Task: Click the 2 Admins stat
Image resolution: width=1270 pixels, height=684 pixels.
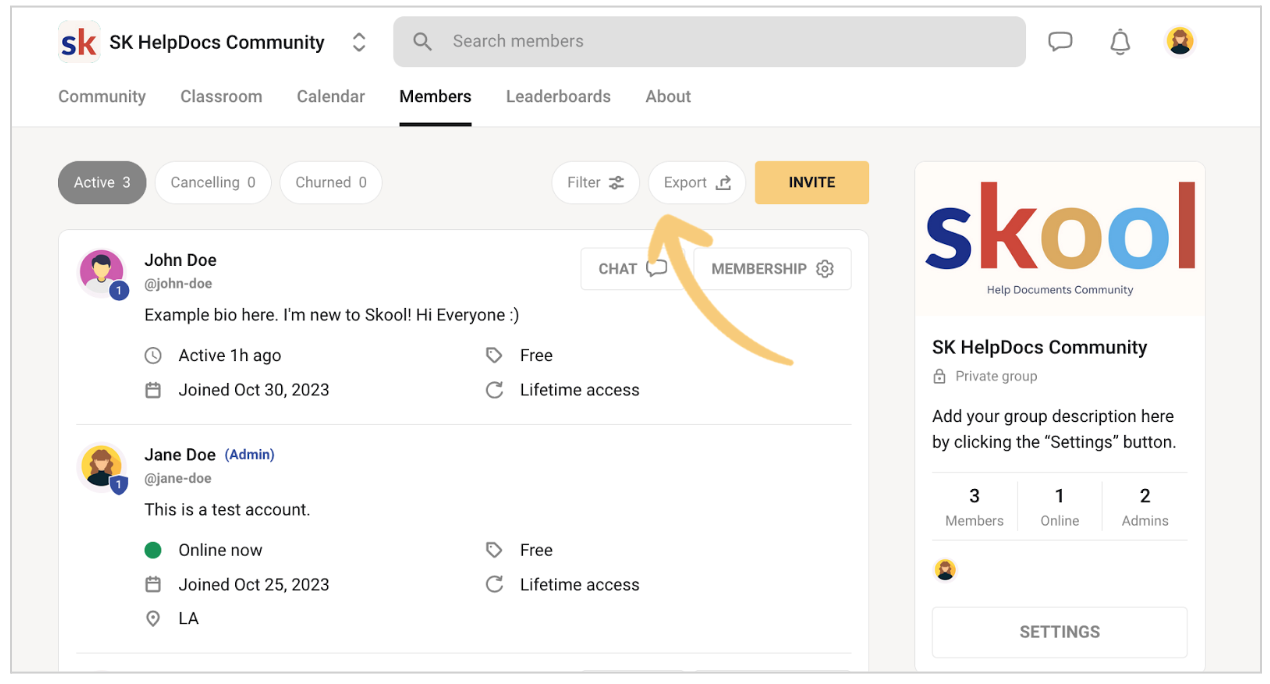Action: tap(1145, 506)
